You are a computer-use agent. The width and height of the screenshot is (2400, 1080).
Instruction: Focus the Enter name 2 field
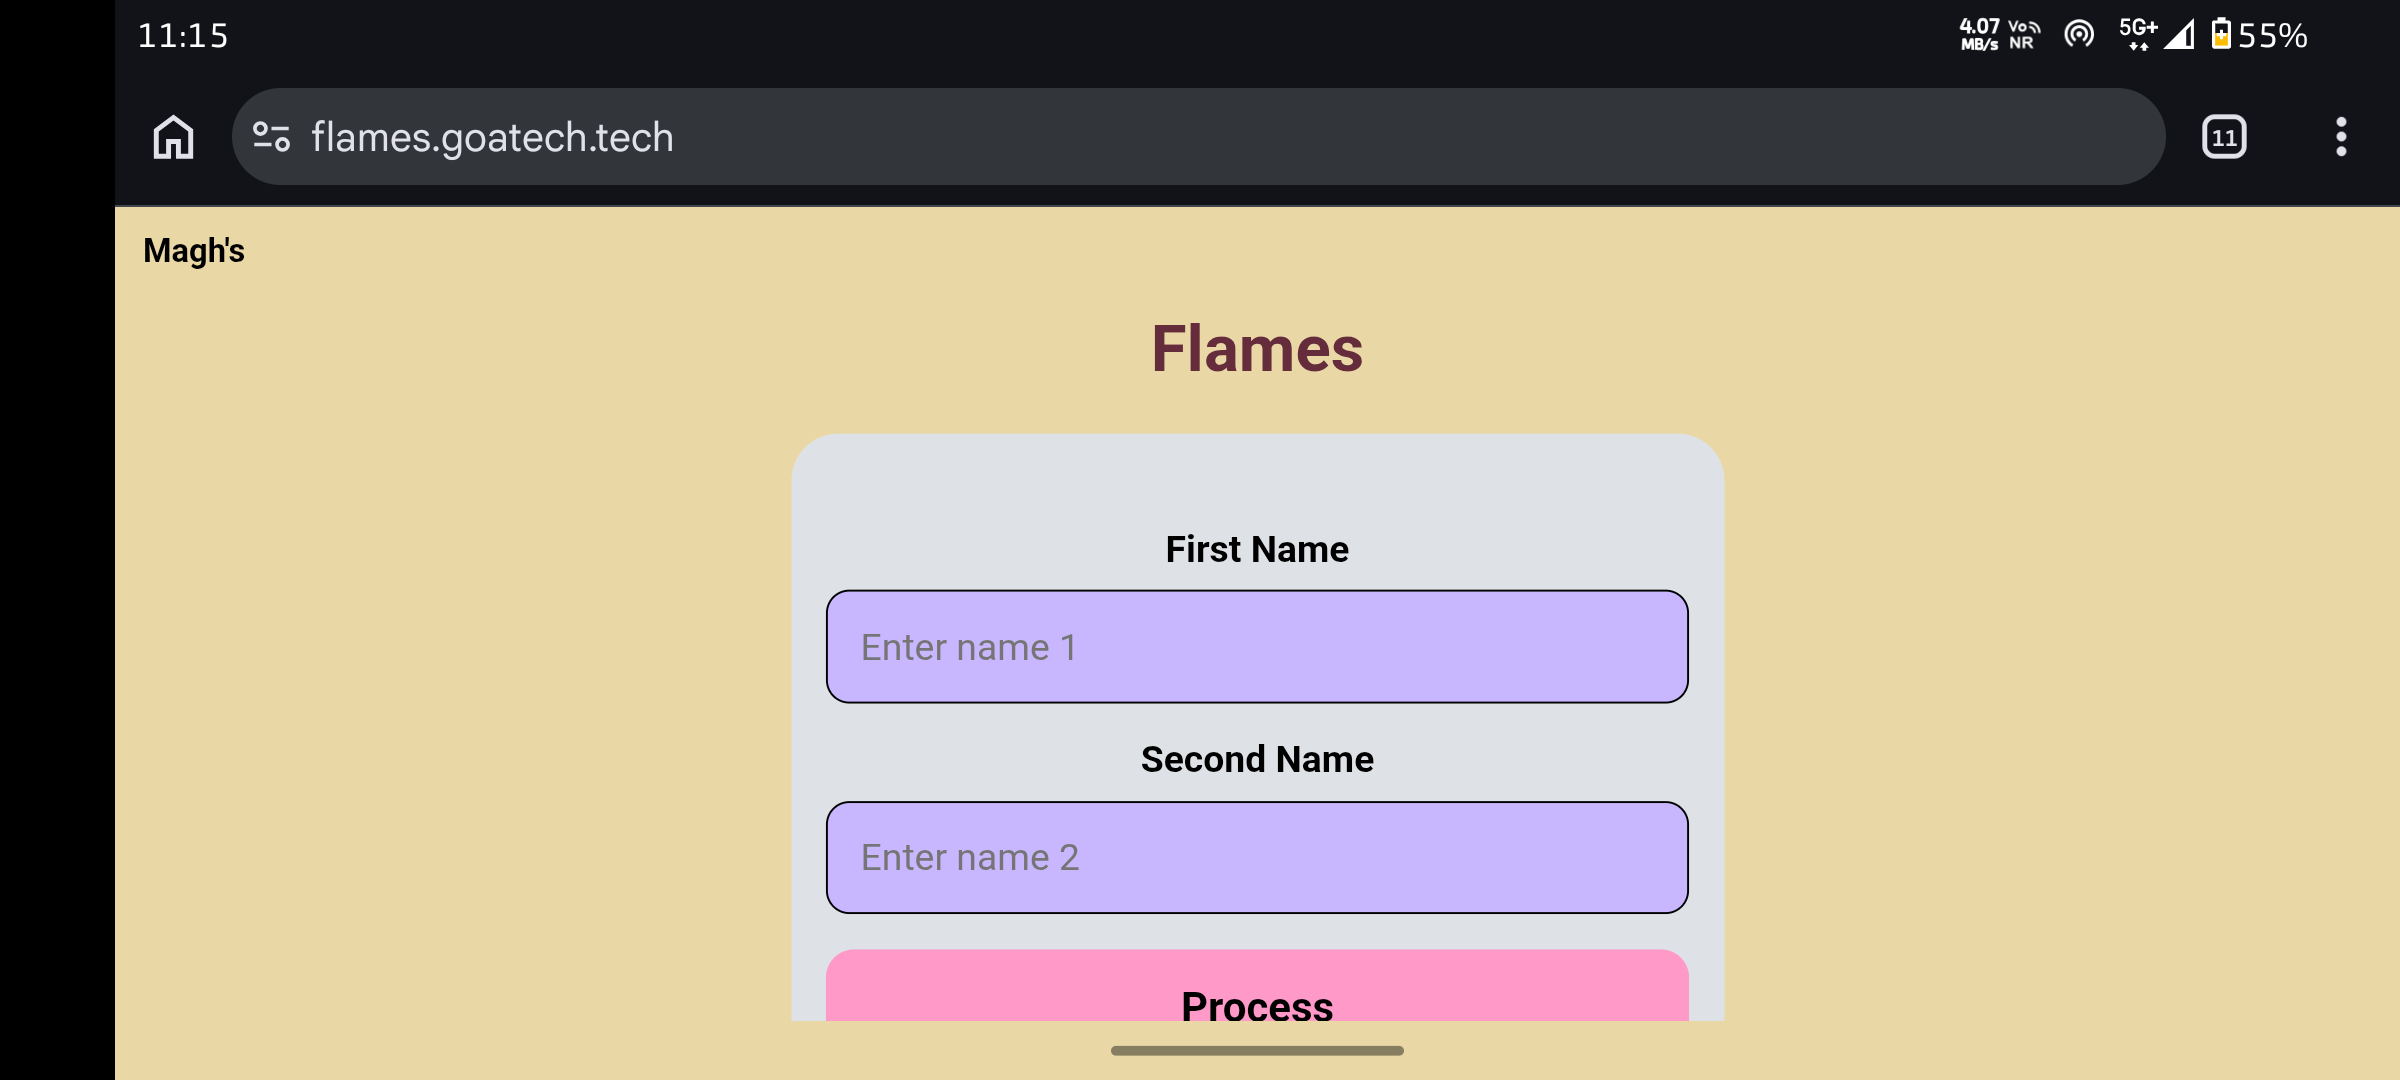click(x=1257, y=857)
